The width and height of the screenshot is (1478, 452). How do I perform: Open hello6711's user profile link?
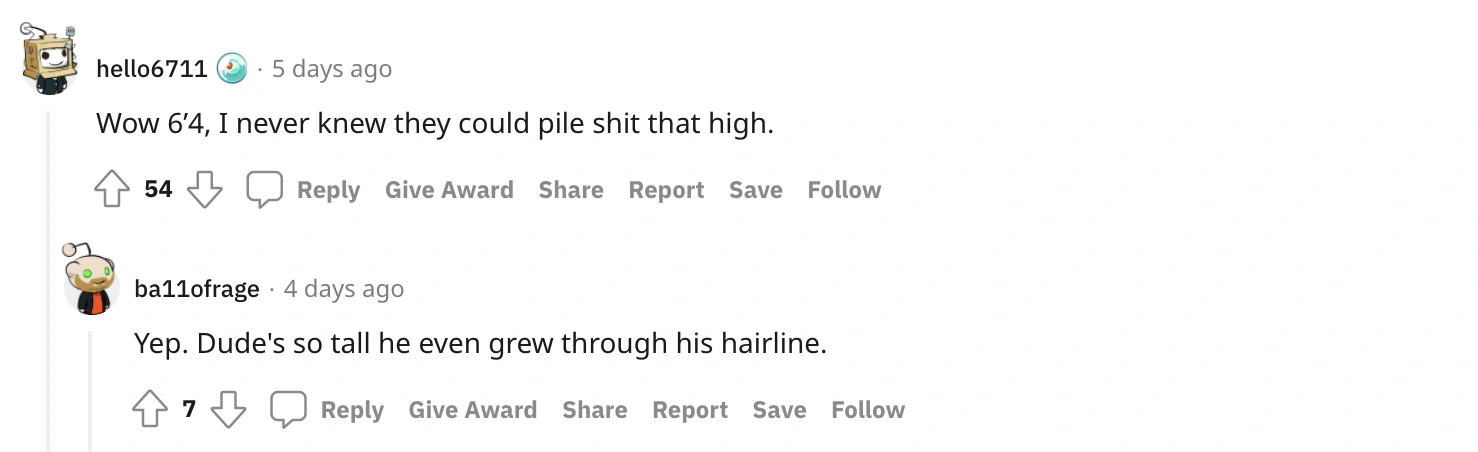[x=151, y=69]
